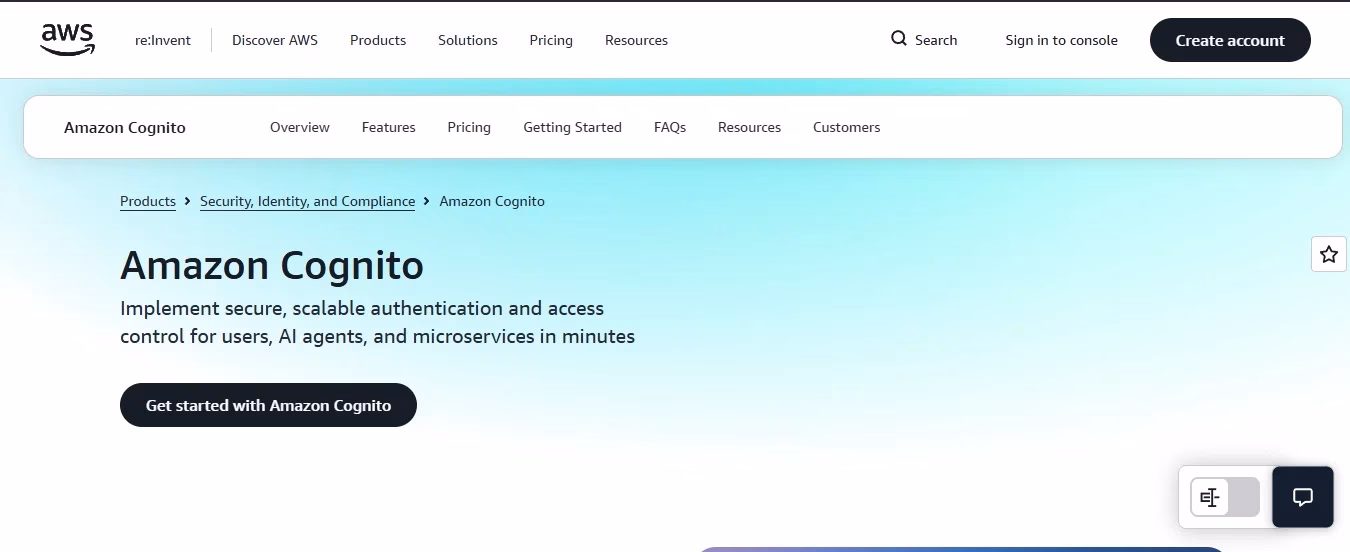This screenshot has width=1350, height=552.
Task: Open the Resources top navigation menu
Action: click(x=636, y=40)
